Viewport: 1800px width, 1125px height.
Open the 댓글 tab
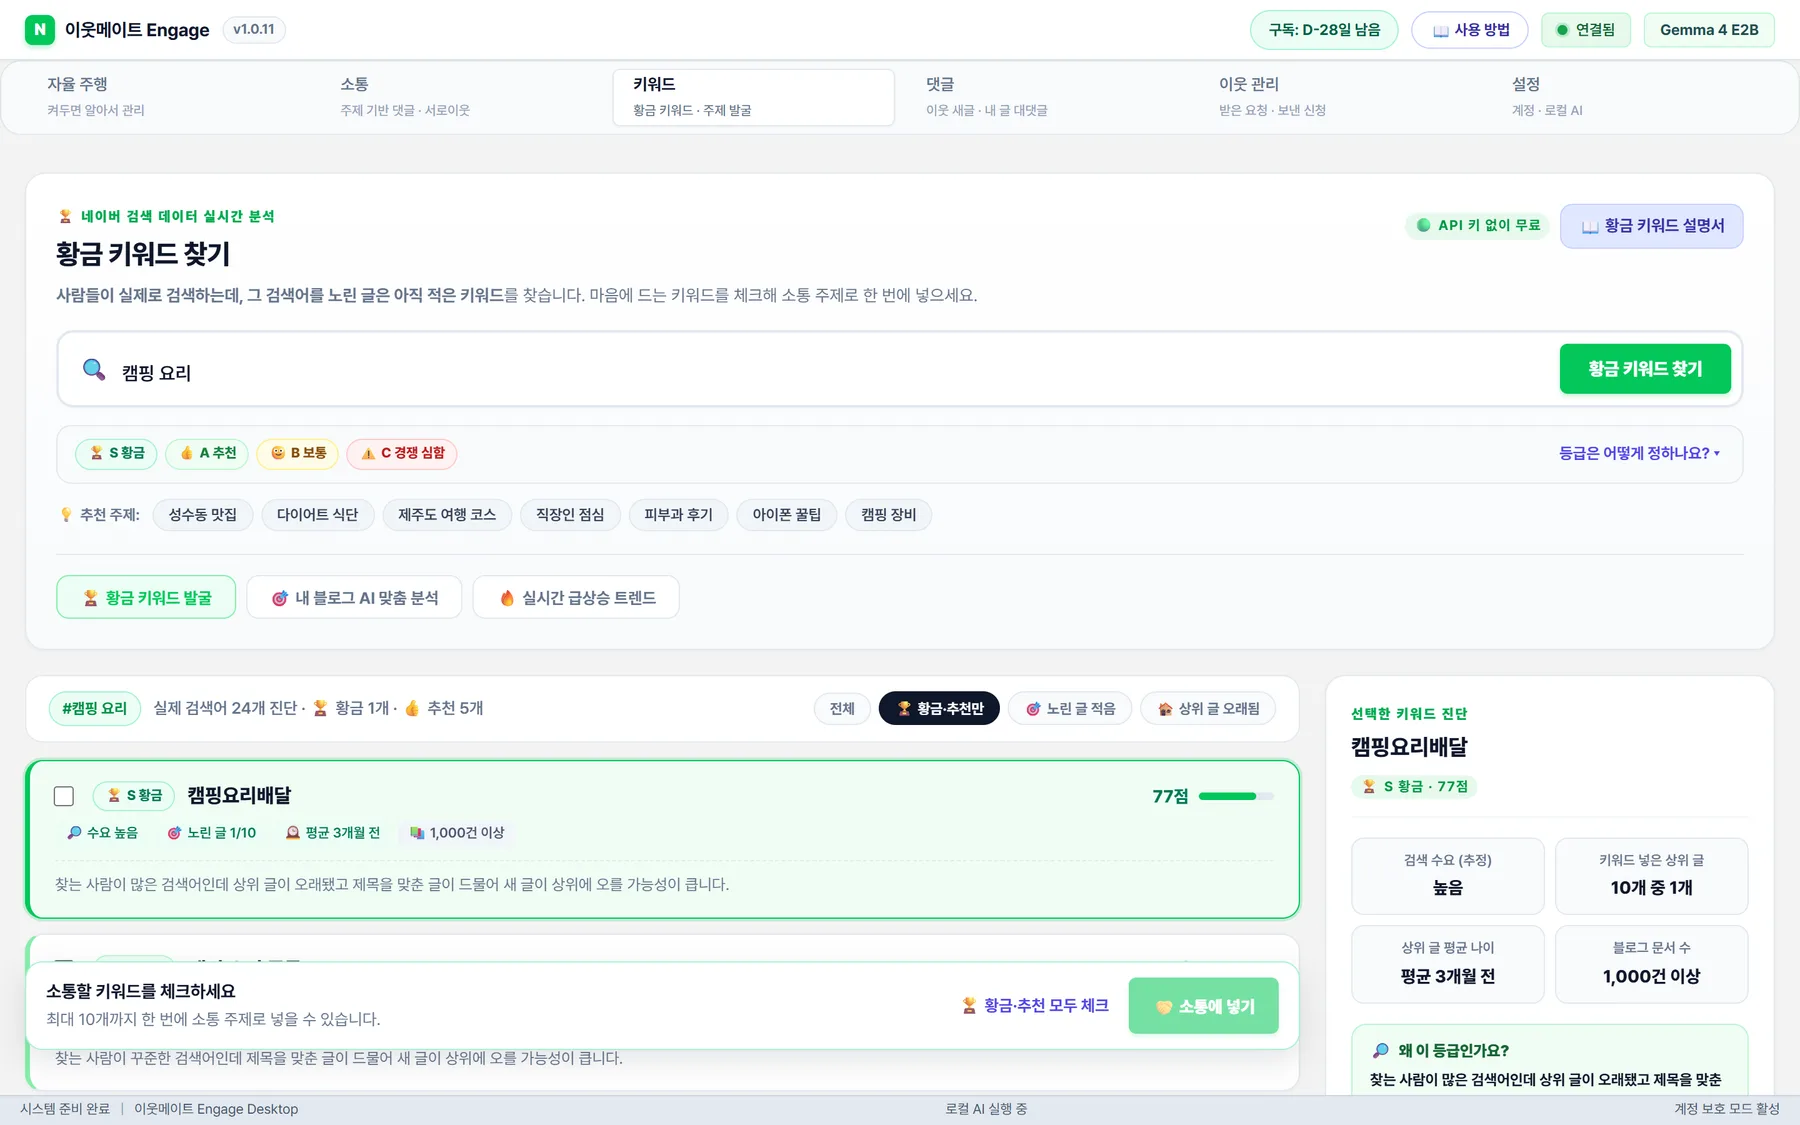click(1047, 97)
